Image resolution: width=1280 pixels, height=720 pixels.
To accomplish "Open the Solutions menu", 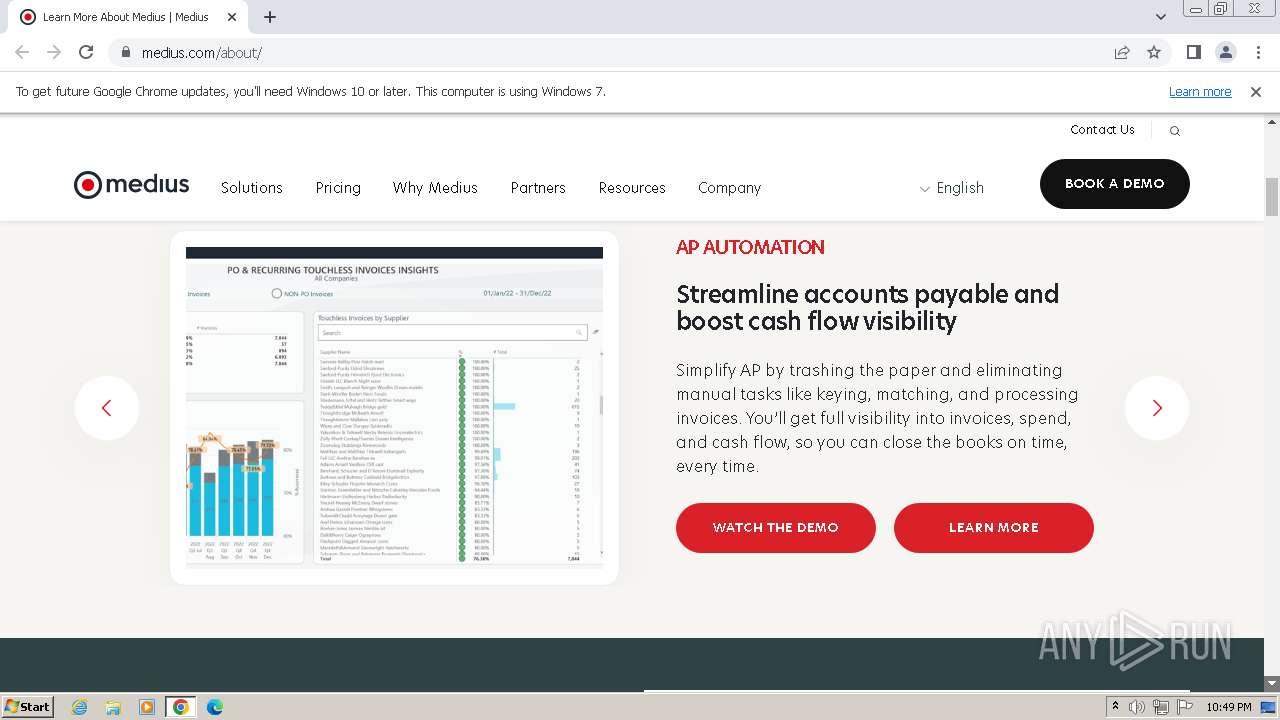I will pyautogui.click(x=252, y=188).
